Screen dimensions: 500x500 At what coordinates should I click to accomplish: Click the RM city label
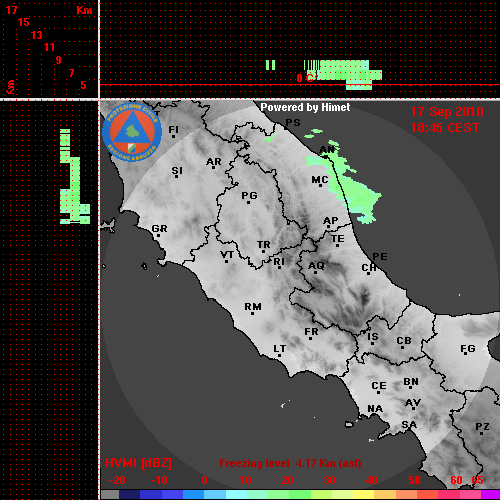[x=253, y=307]
